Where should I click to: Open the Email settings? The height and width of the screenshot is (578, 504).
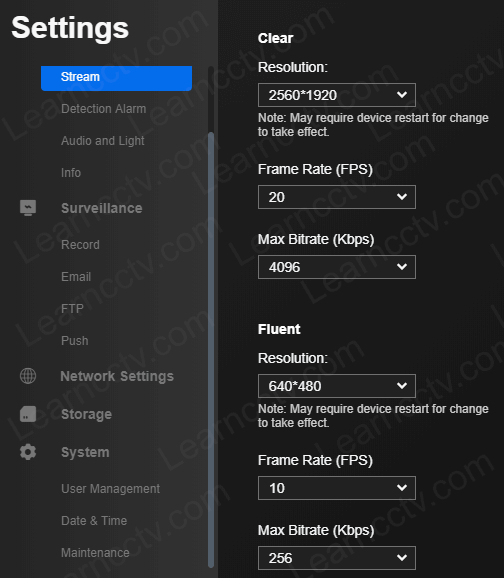(76, 277)
